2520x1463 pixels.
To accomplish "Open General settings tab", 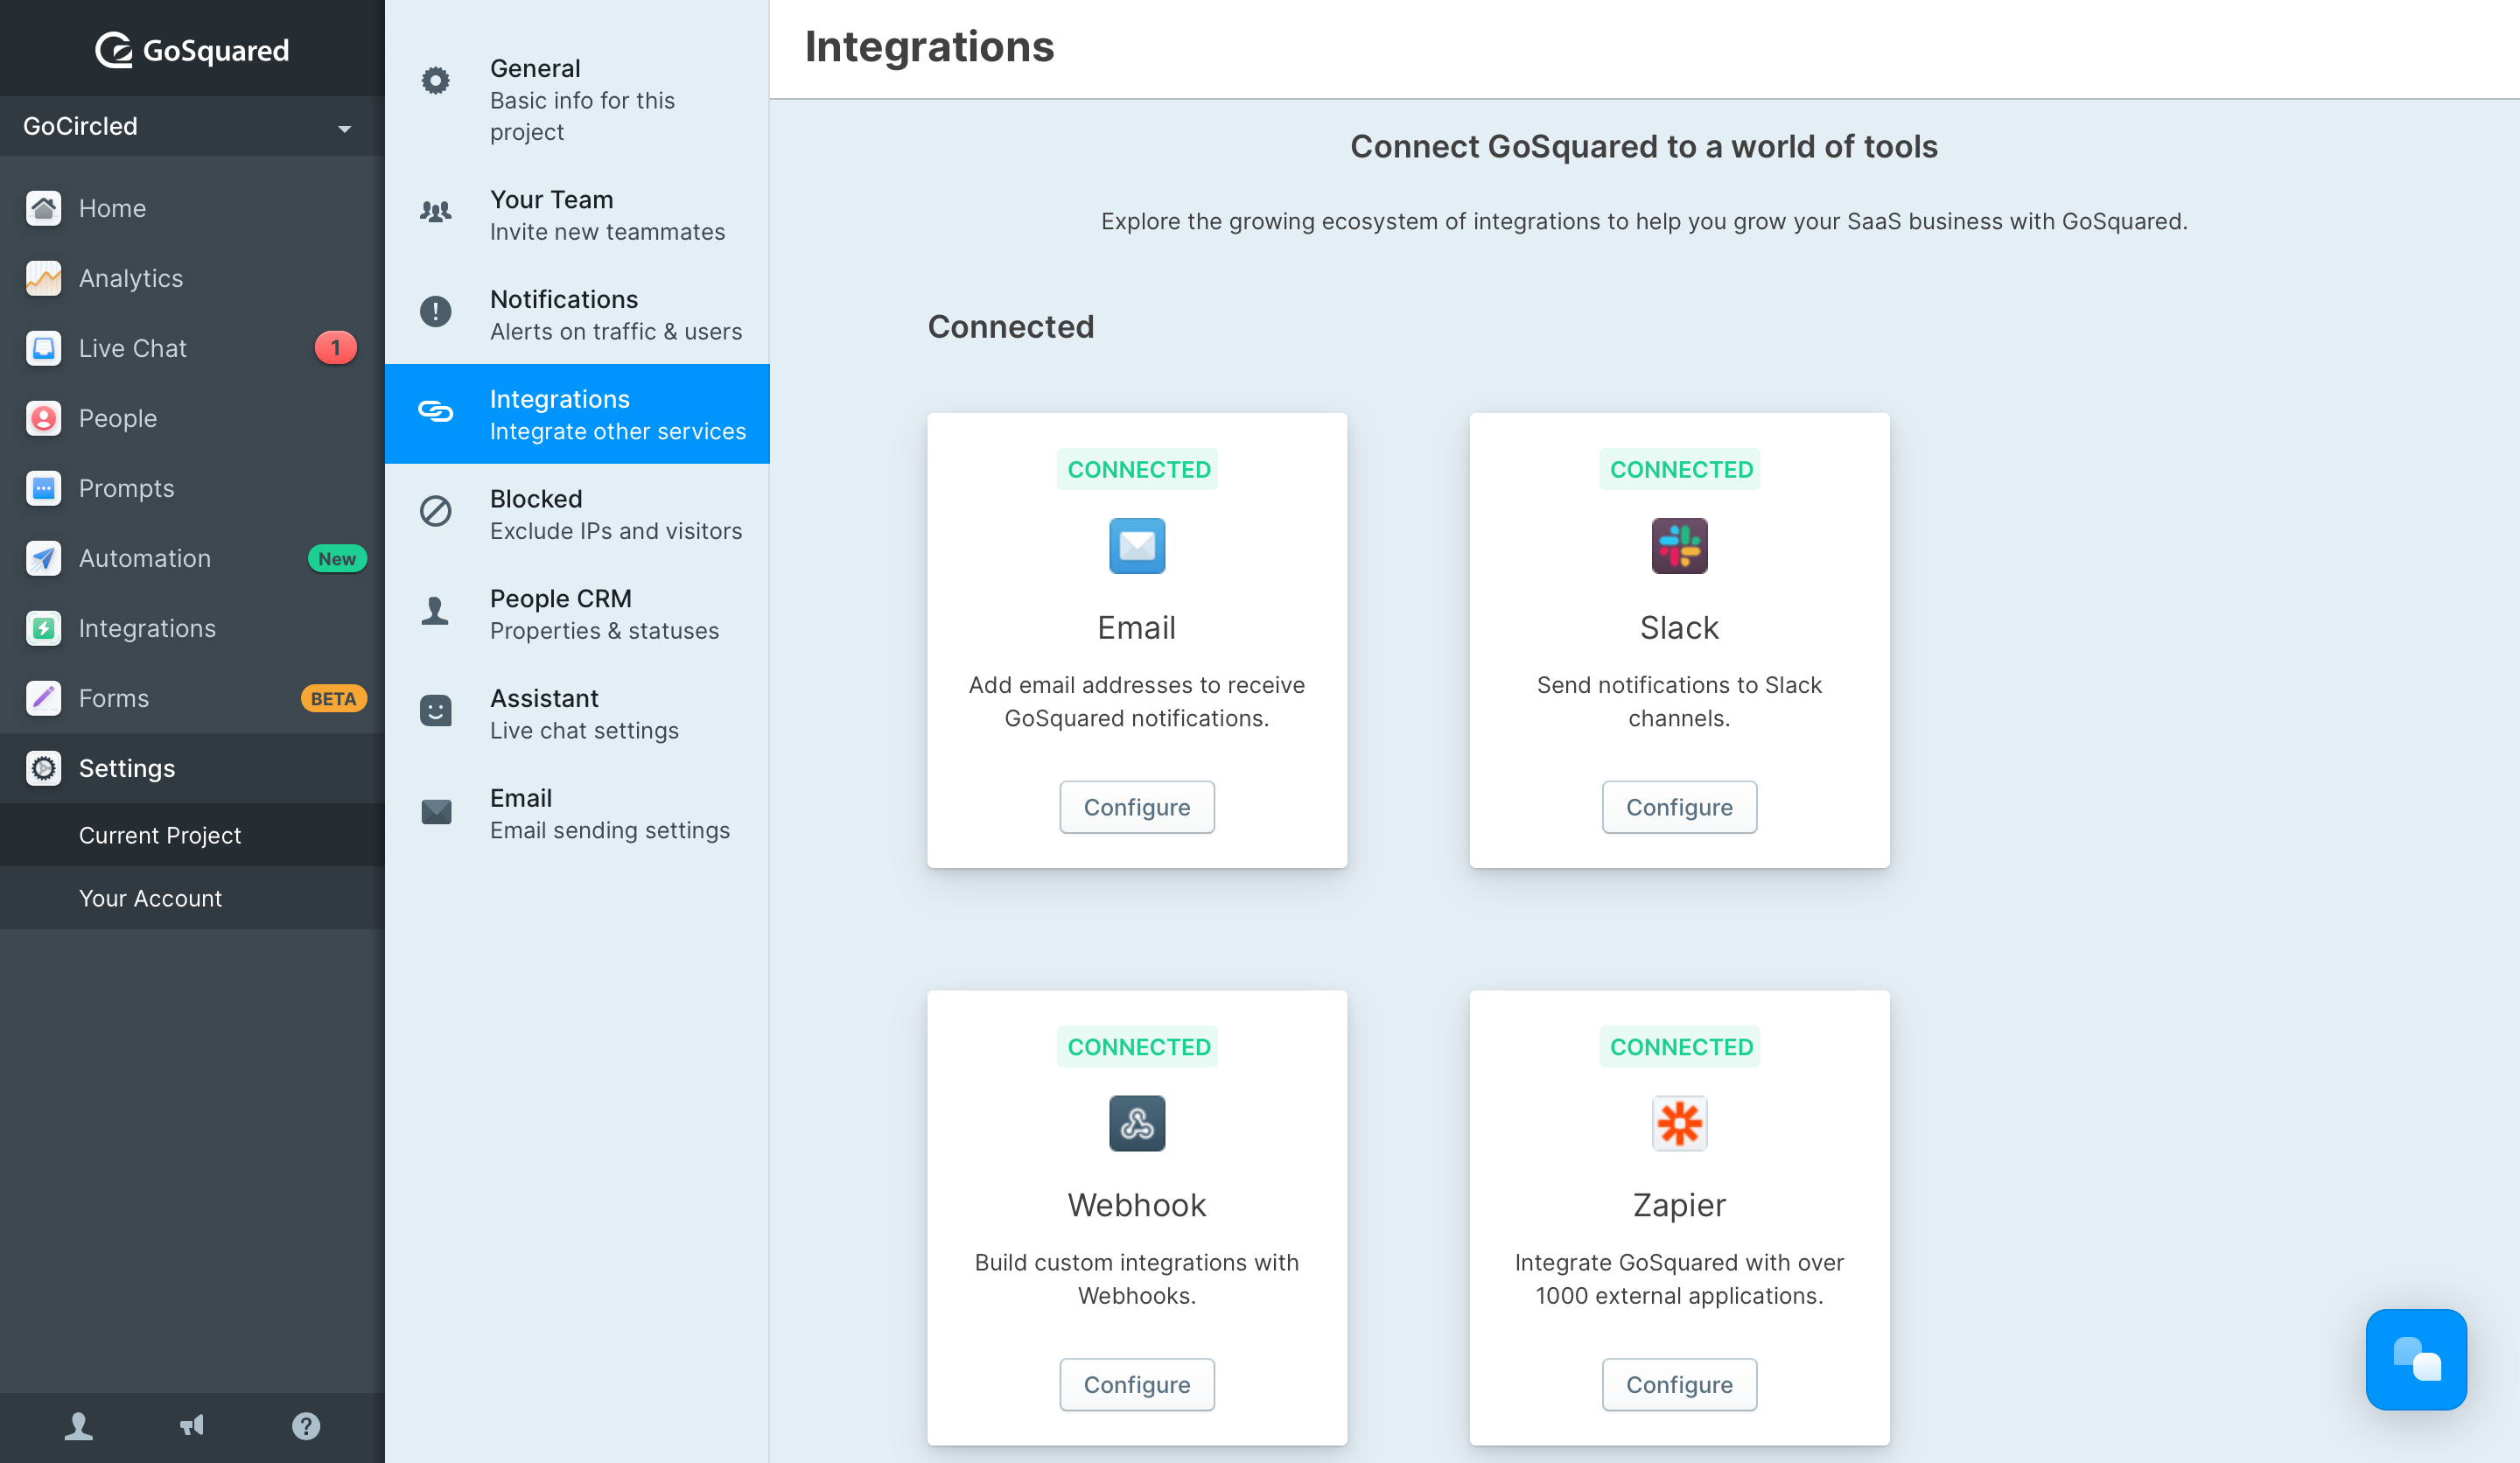I will point(577,99).
